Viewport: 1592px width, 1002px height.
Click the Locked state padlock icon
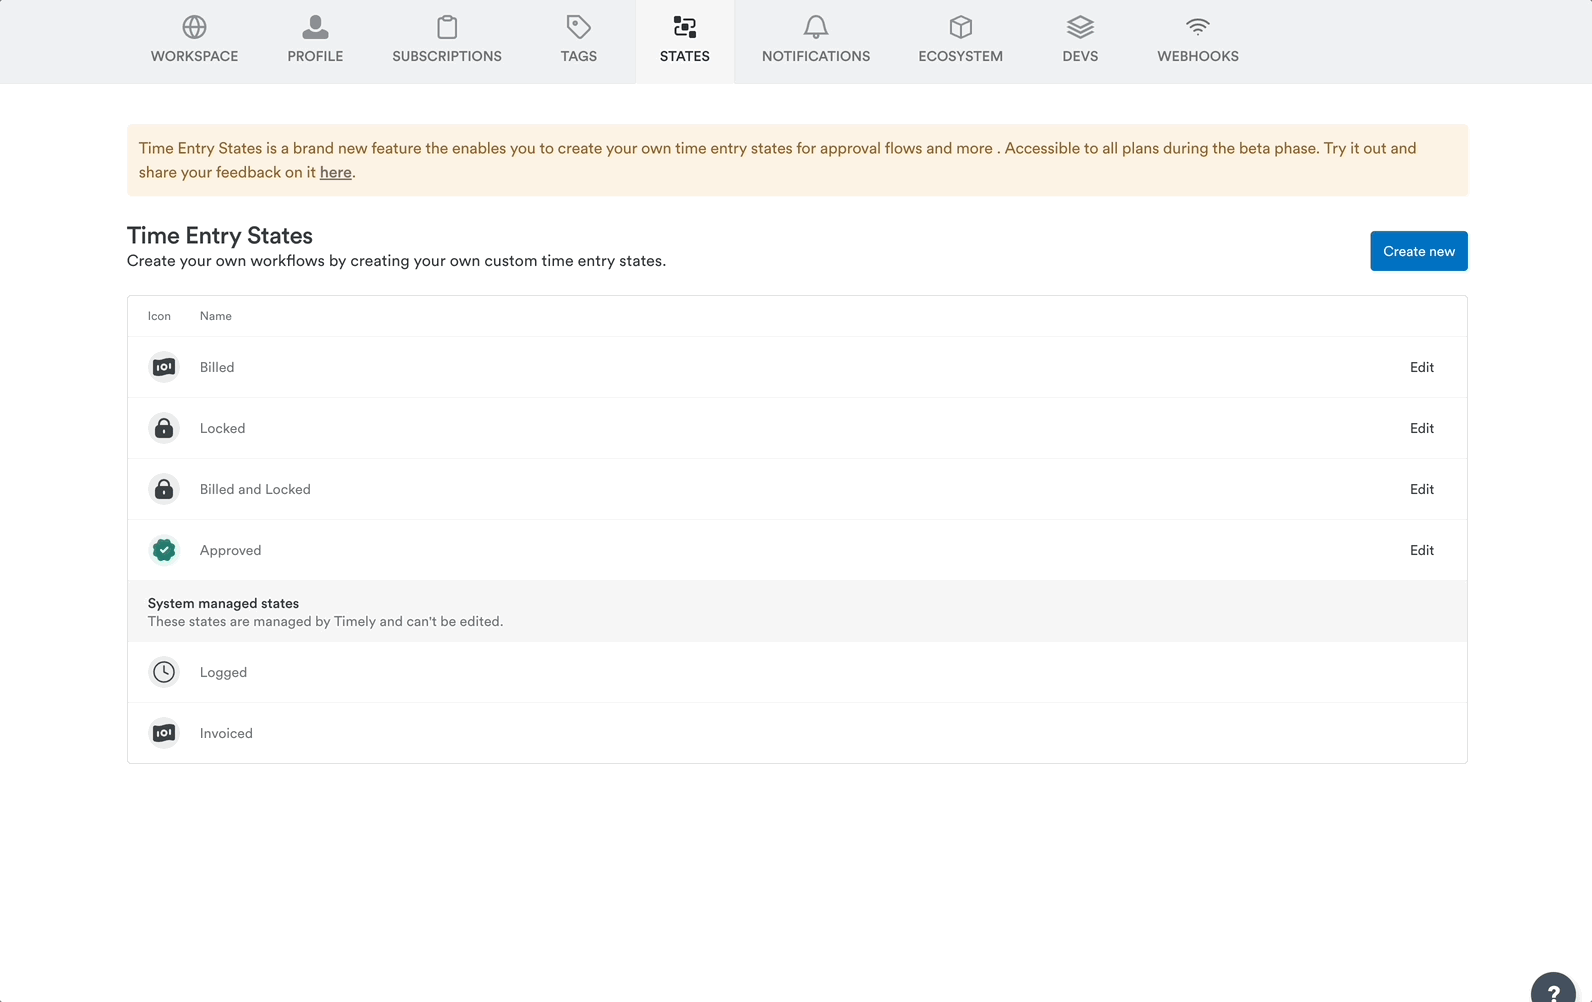point(164,428)
